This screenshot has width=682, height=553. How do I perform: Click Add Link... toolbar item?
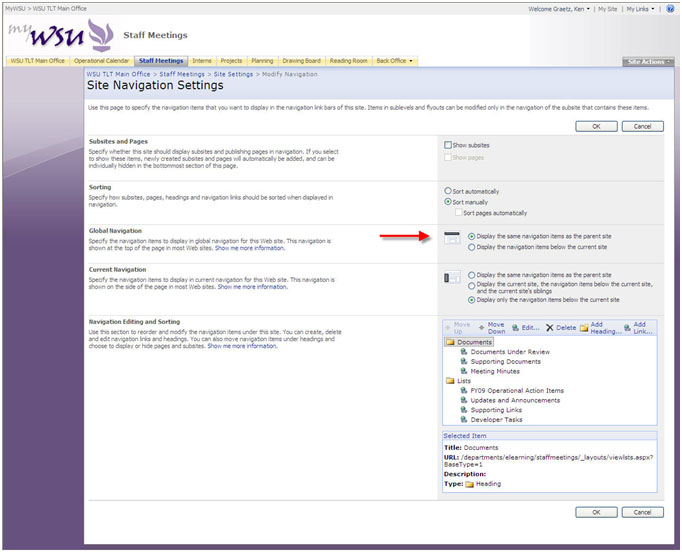(638, 328)
